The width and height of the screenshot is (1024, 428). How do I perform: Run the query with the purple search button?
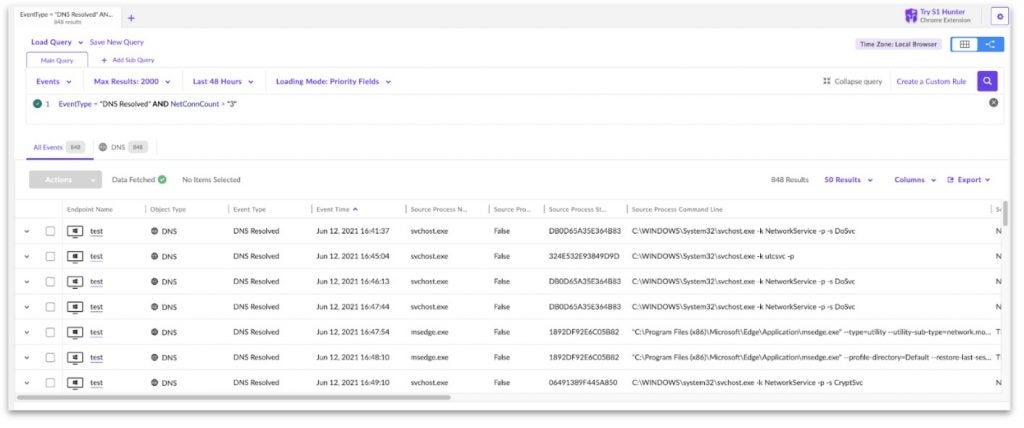click(987, 81)
